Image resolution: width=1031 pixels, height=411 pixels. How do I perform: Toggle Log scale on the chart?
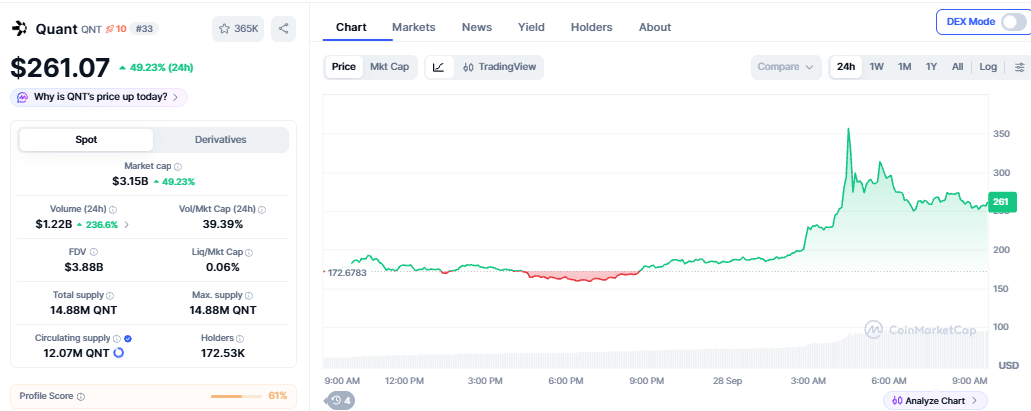coord(988,67)
